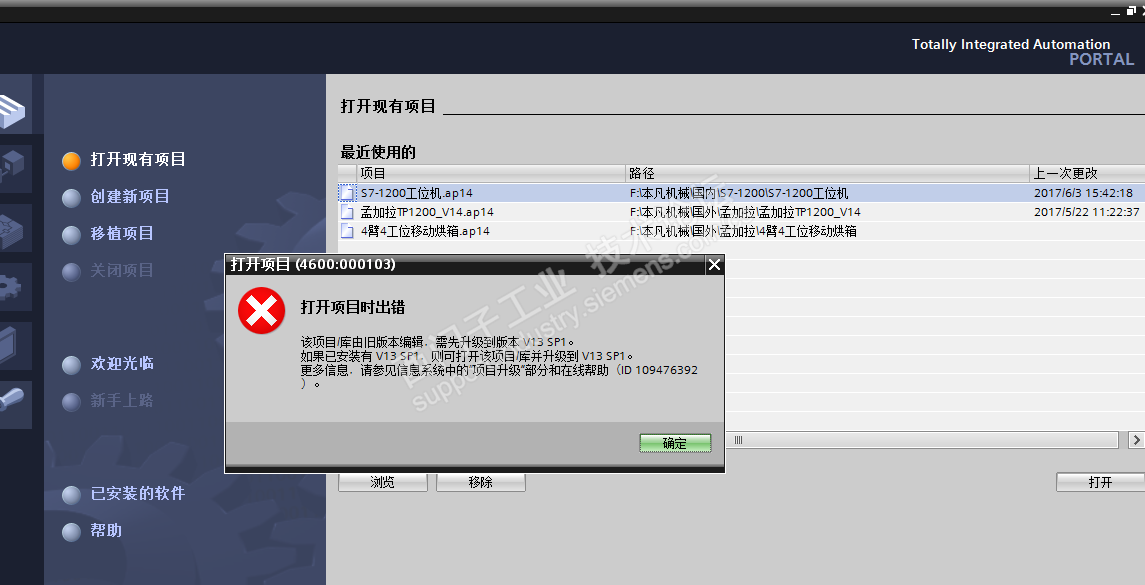Screen dimensions: 1145x585
Task: Click dialog title 打开项目 (4600:000103)
Action: click(313, 264)
